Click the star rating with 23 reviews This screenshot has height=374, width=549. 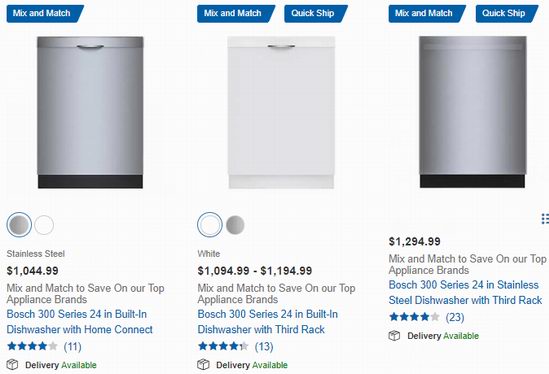(414, 317)
